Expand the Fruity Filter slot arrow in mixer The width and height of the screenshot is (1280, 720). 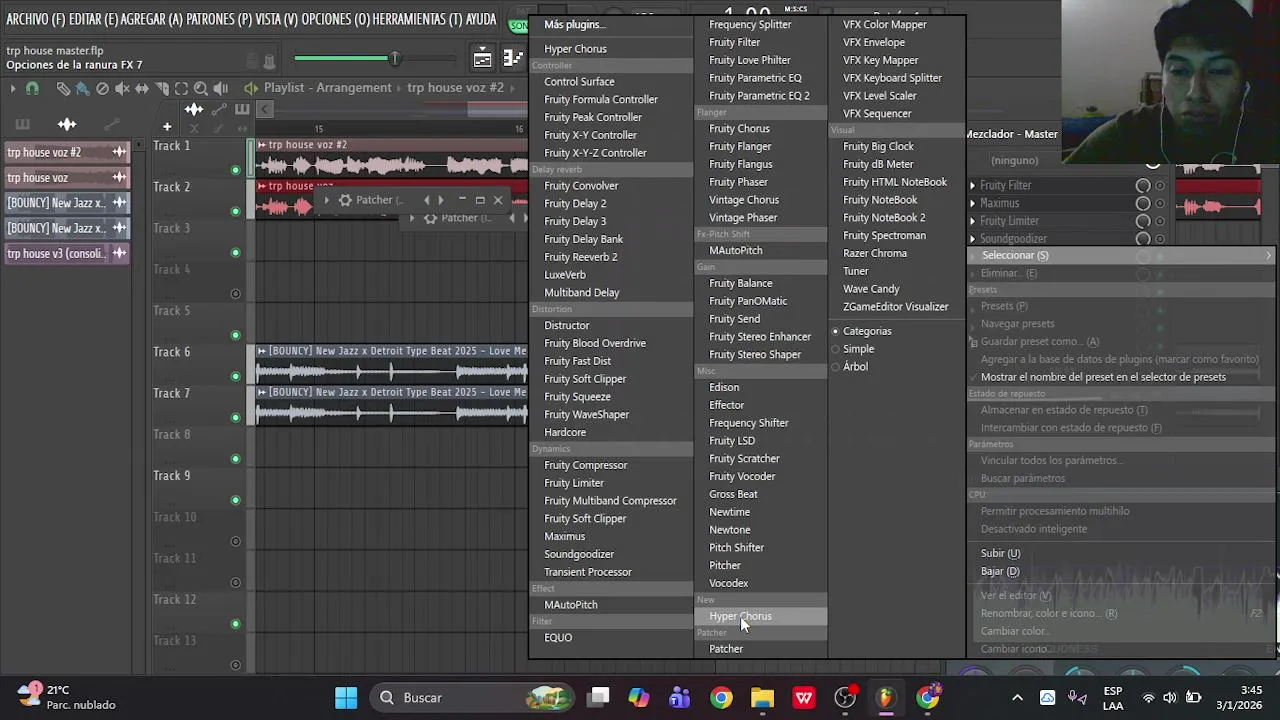pyautogui.click(x=972, y=186)
